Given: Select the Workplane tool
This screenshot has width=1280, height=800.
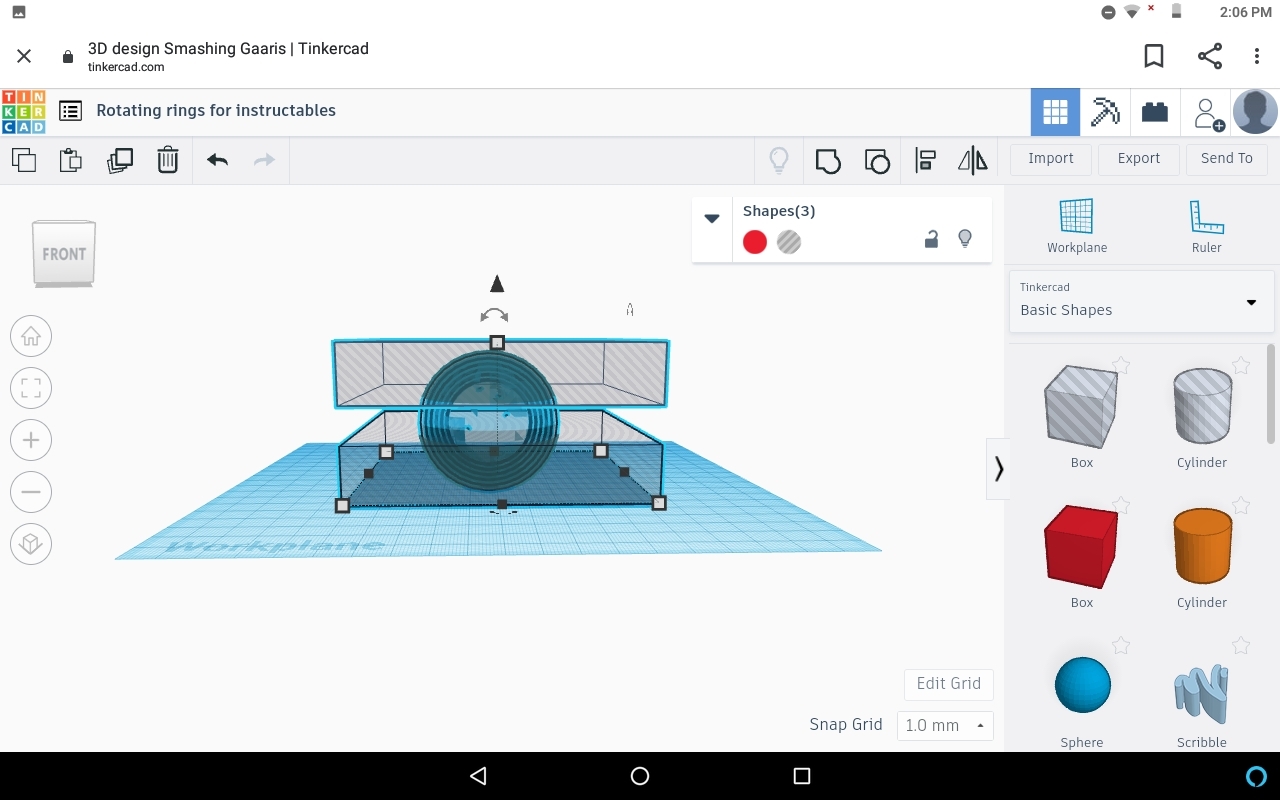Looking at the screenshot, I should [x=1077, y=226].
